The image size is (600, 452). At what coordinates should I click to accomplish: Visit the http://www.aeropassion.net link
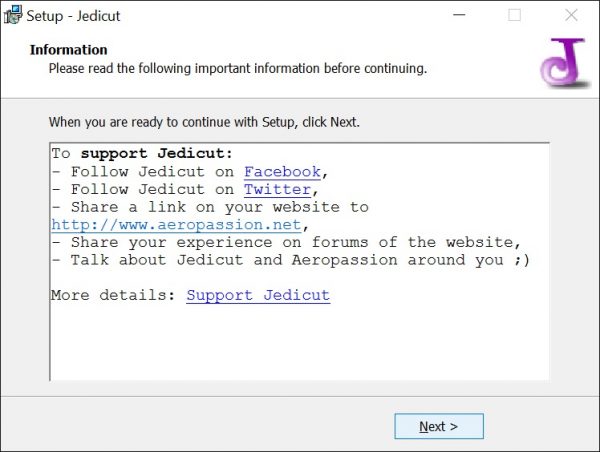click(x=176, y=225)
